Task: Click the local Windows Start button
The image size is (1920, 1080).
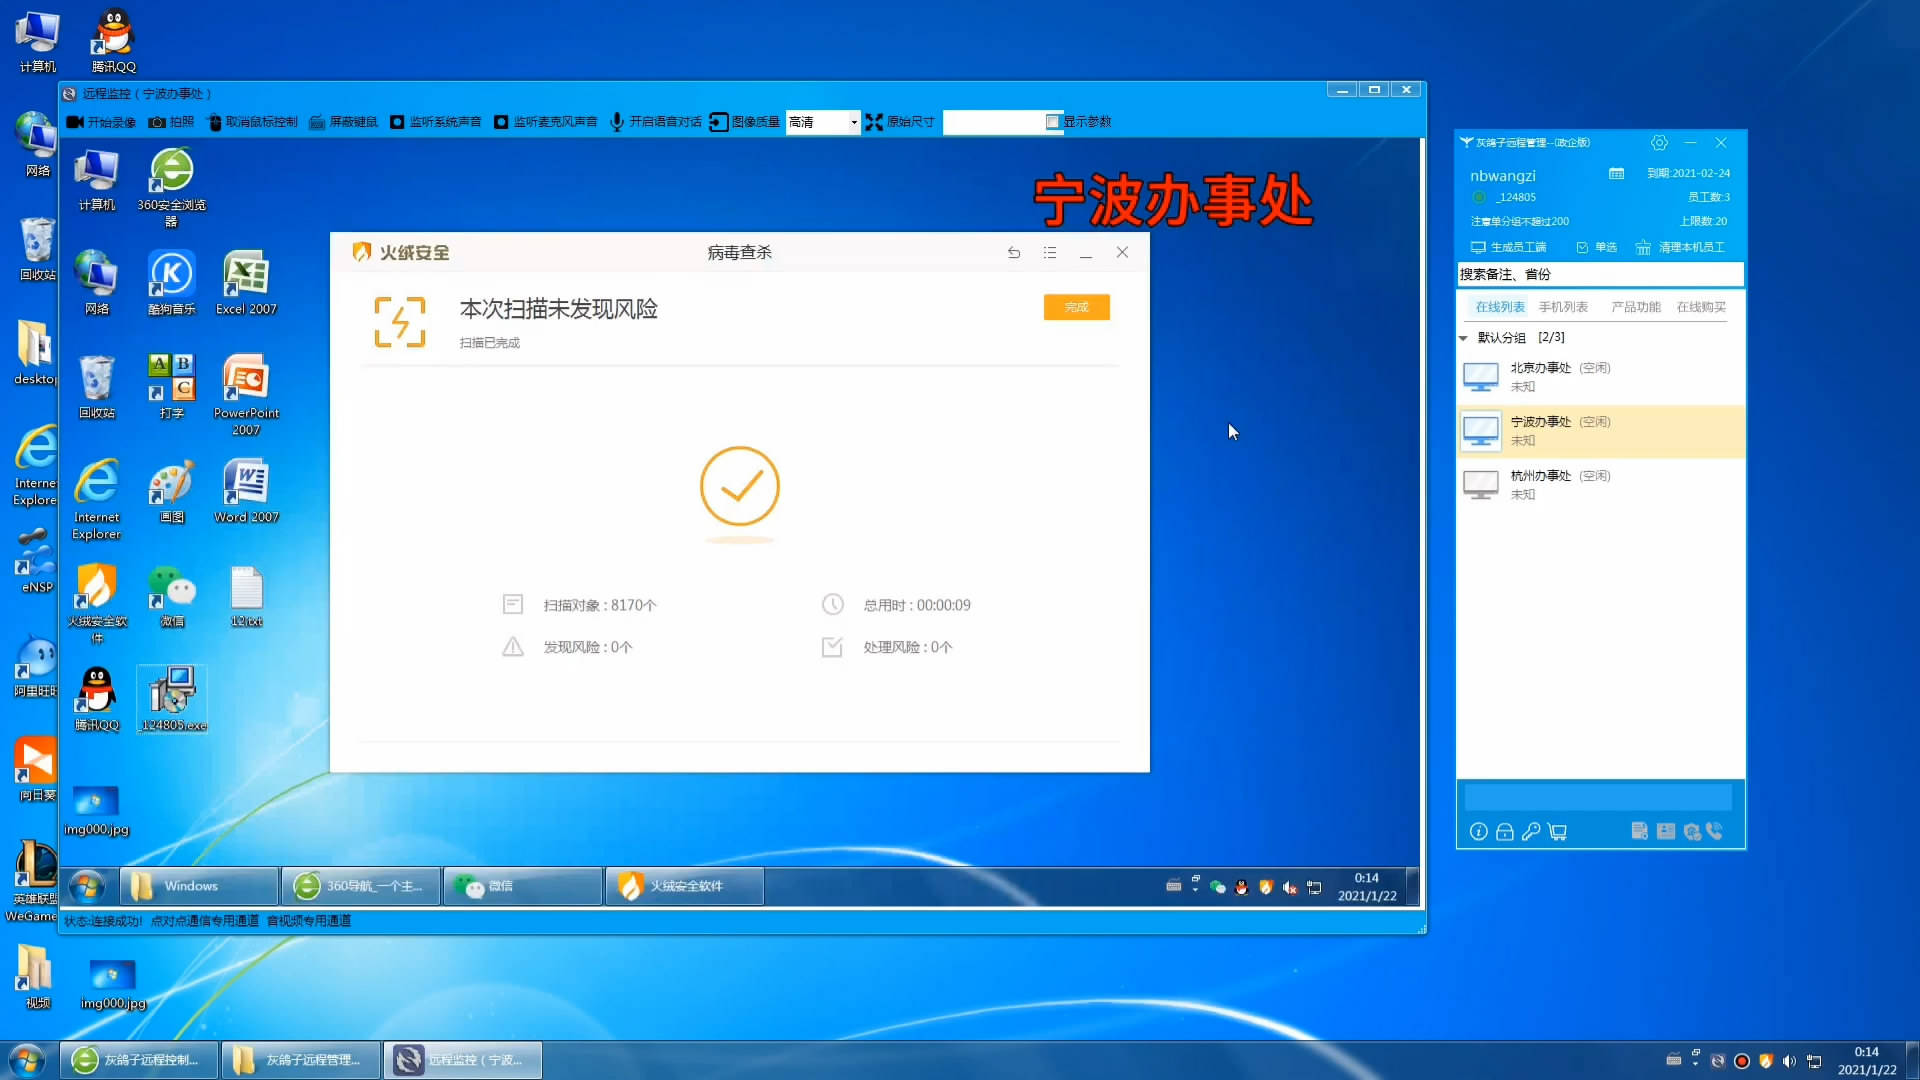Action: (x=27, y=1060)
